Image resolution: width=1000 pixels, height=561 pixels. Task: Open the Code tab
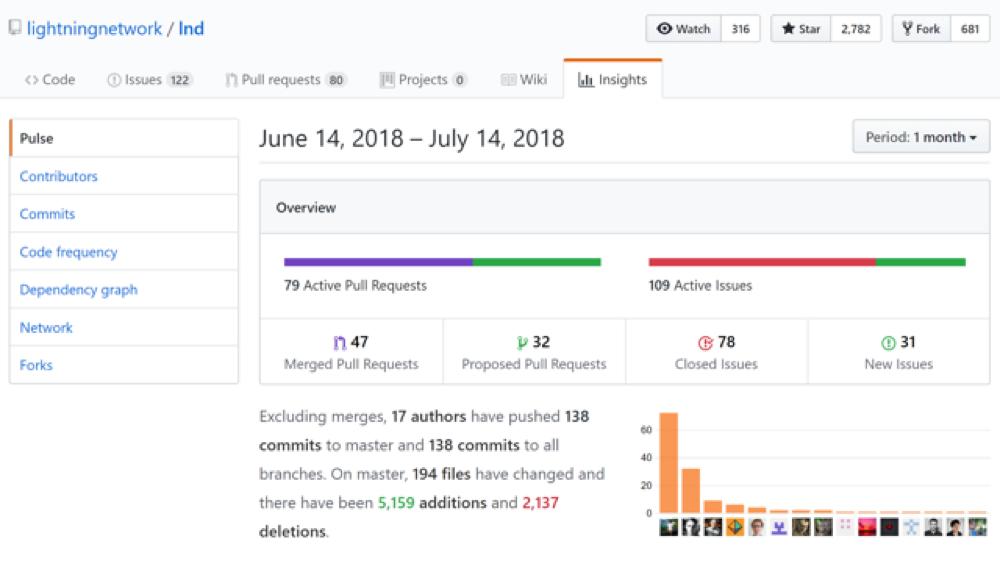click(x=50, y=80)
